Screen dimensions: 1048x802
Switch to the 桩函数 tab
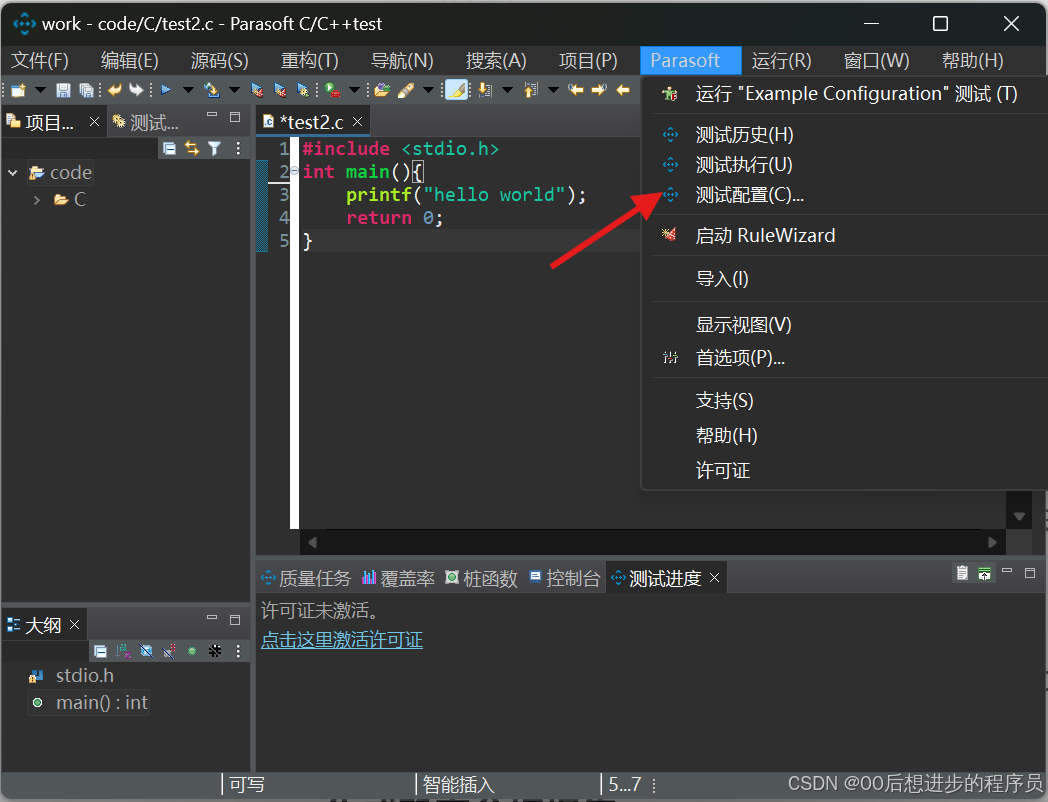pyautogui.click(x=481, y=578)
